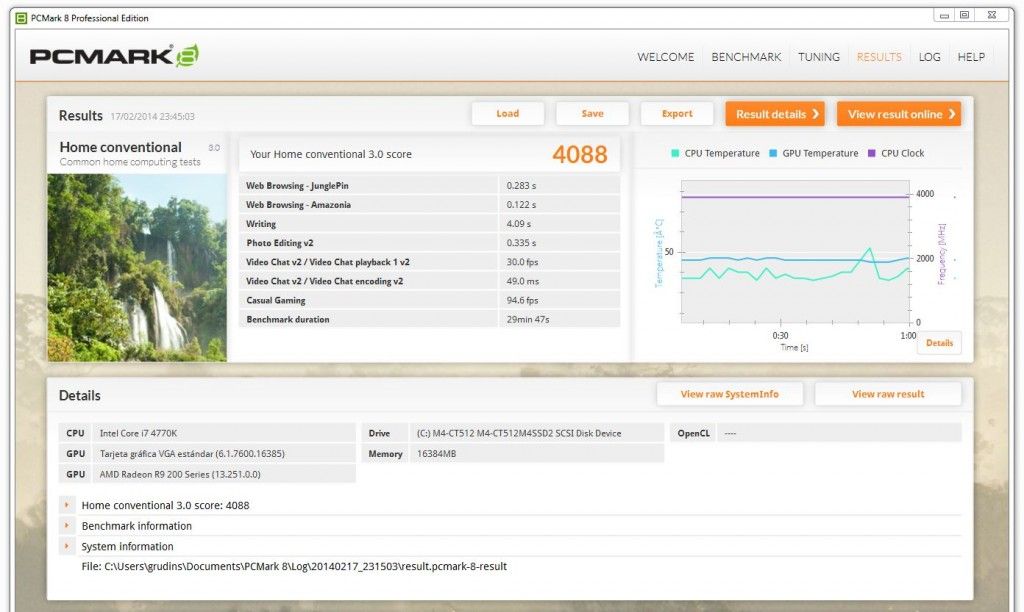Open the TUNING tab

point(819,57)
